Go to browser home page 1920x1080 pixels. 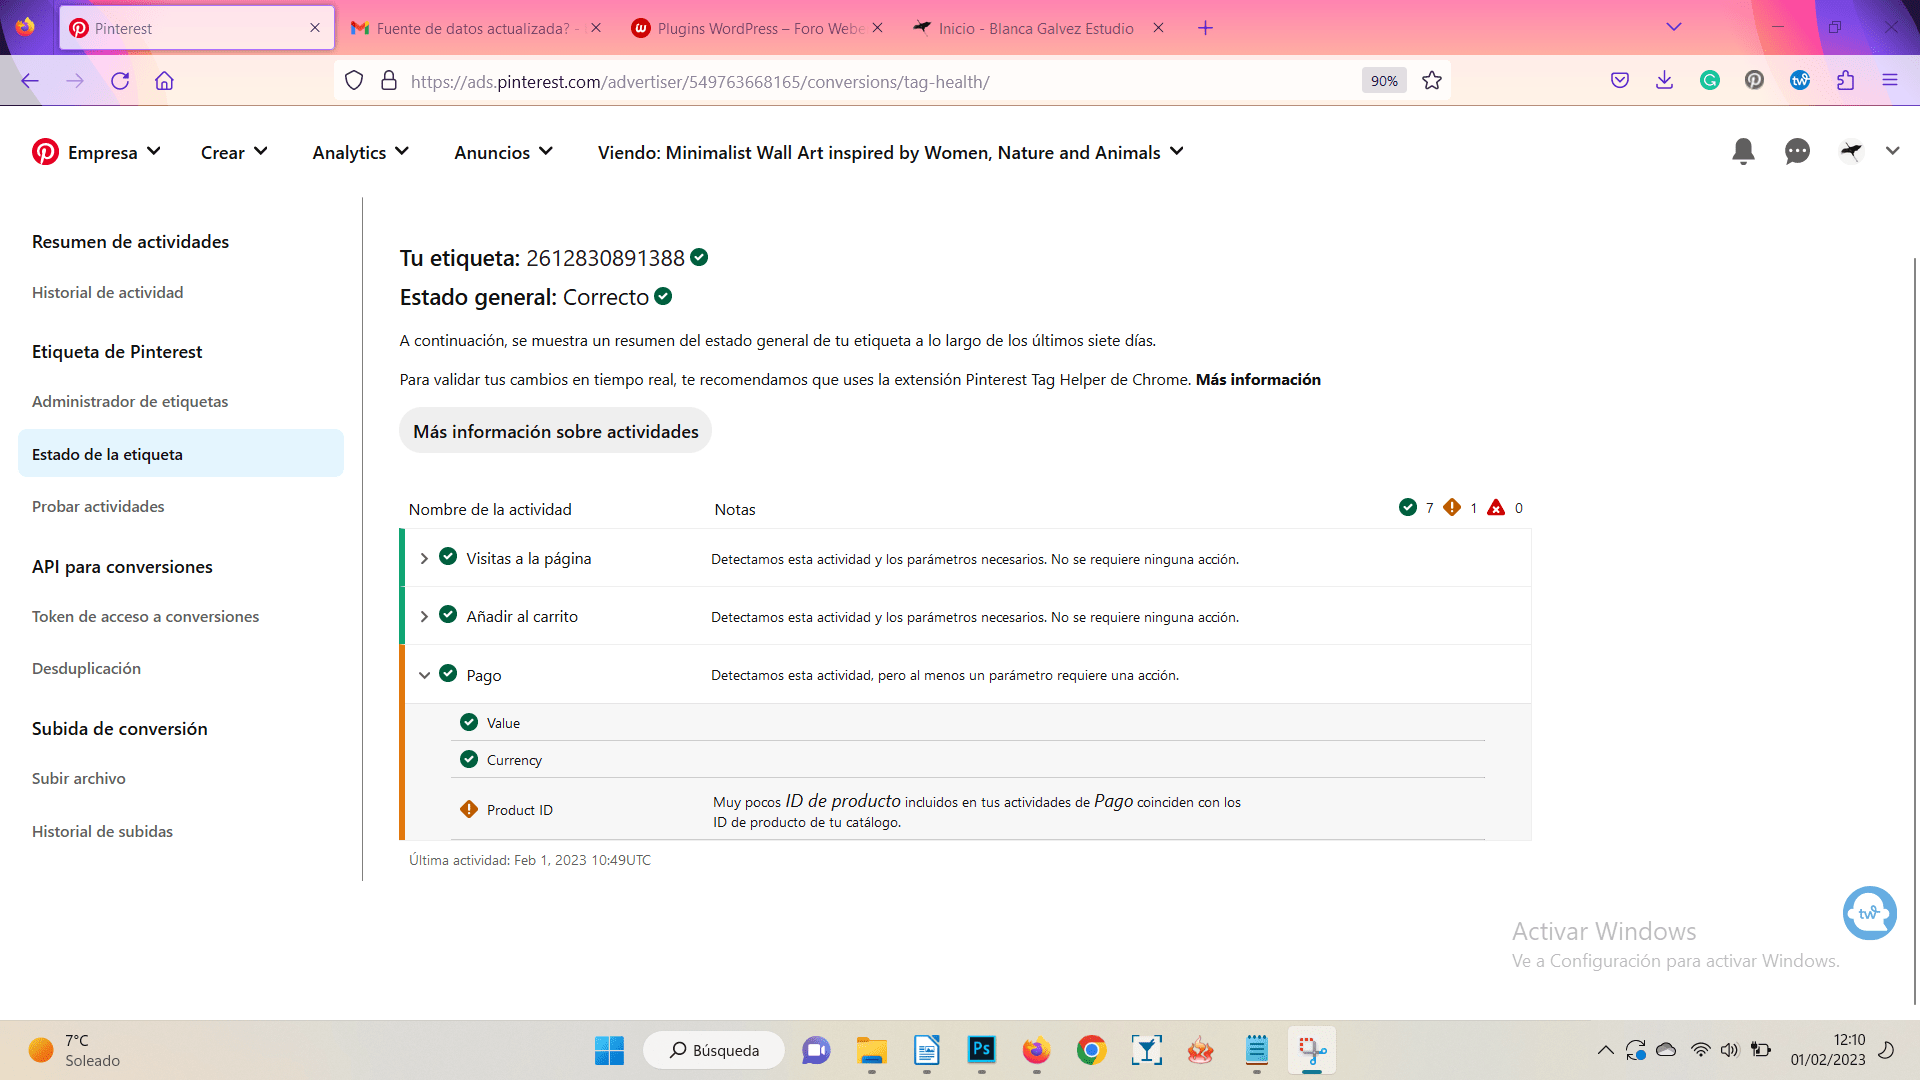164,81
